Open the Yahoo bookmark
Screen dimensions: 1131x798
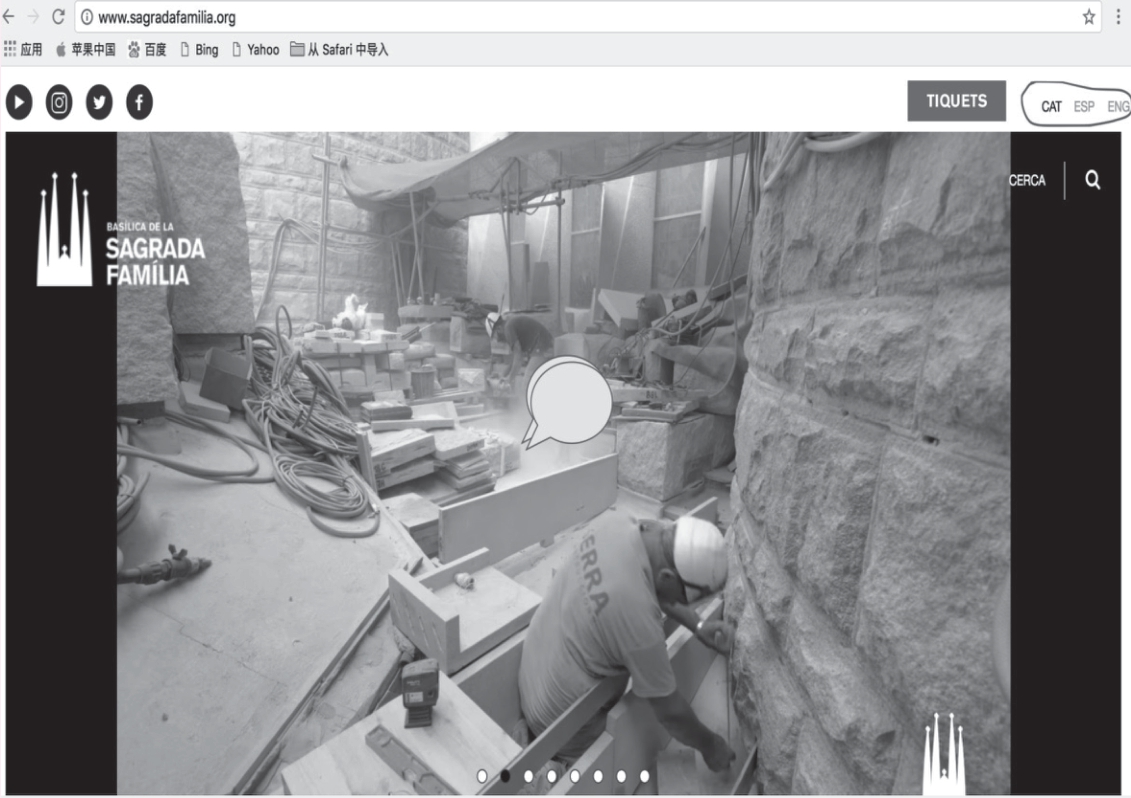(x=255, y=49)
